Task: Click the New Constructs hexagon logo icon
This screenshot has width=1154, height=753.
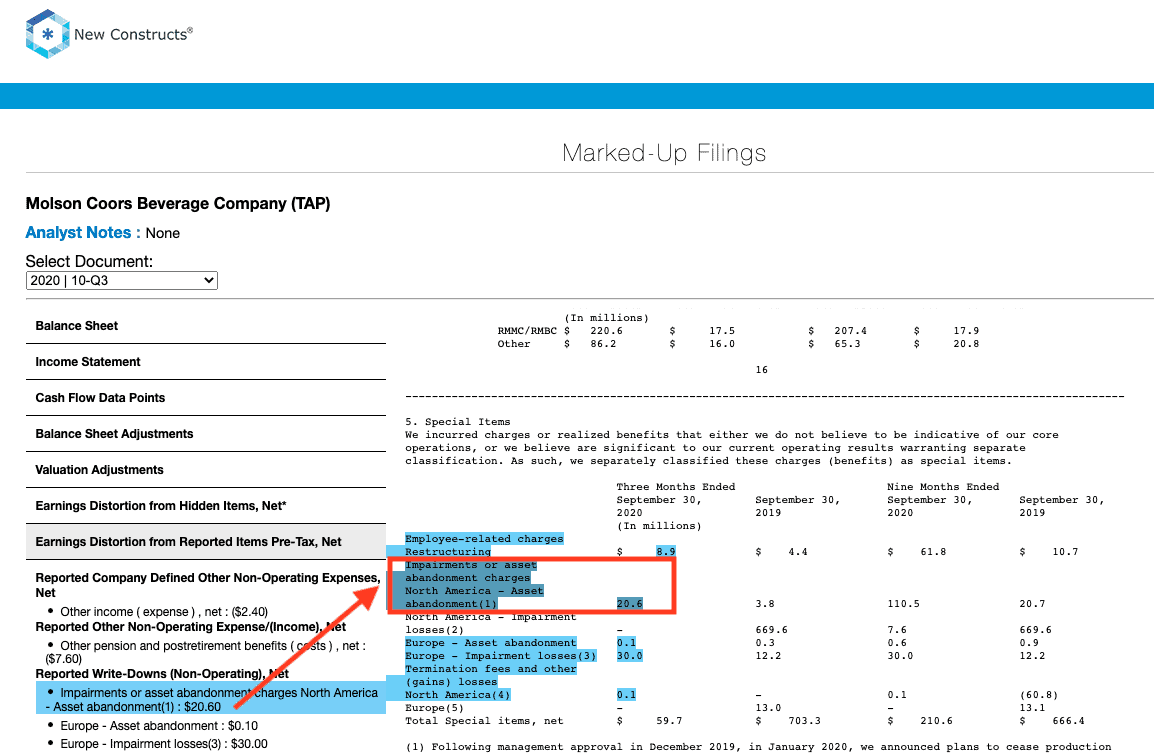Action: 47,34
